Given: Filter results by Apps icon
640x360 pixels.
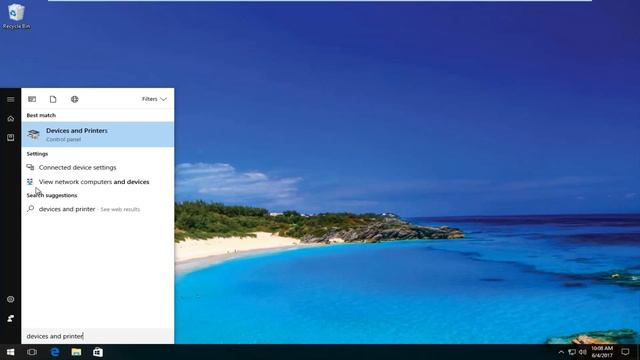Looking at the screenshot, I should click(x=32, y=99).
